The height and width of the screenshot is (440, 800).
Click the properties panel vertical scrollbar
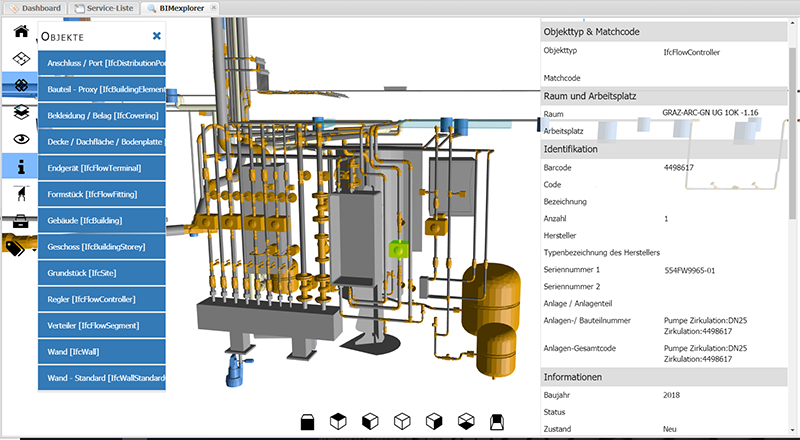point(793,133)
